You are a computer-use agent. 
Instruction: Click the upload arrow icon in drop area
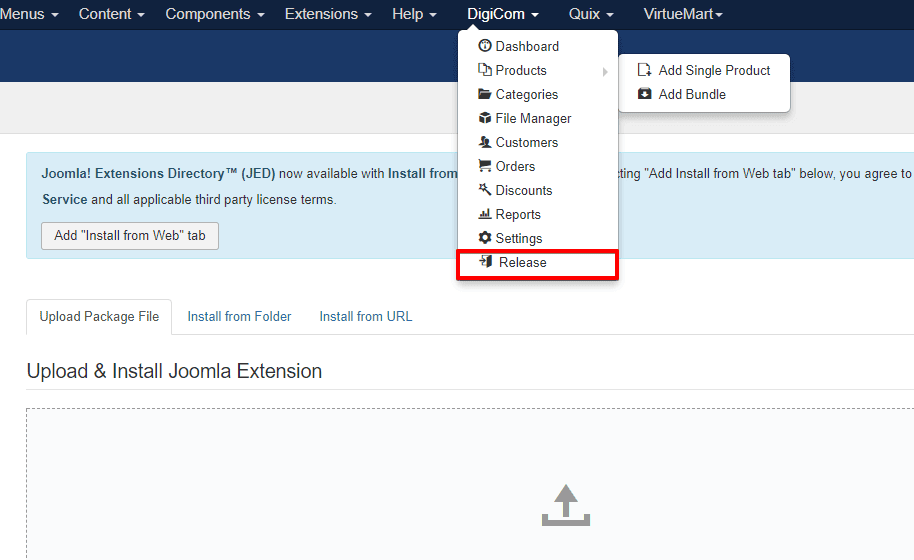[x=566, y=505]
